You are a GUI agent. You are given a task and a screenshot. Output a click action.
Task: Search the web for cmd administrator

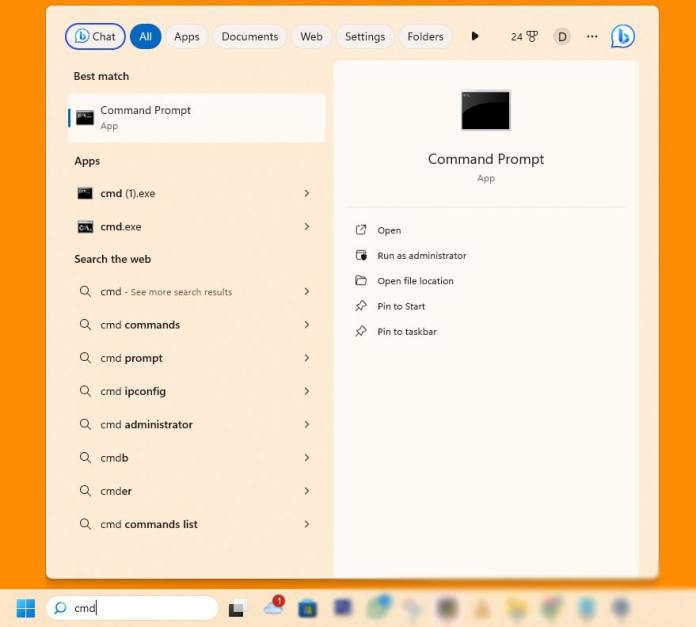pos(197,425)
